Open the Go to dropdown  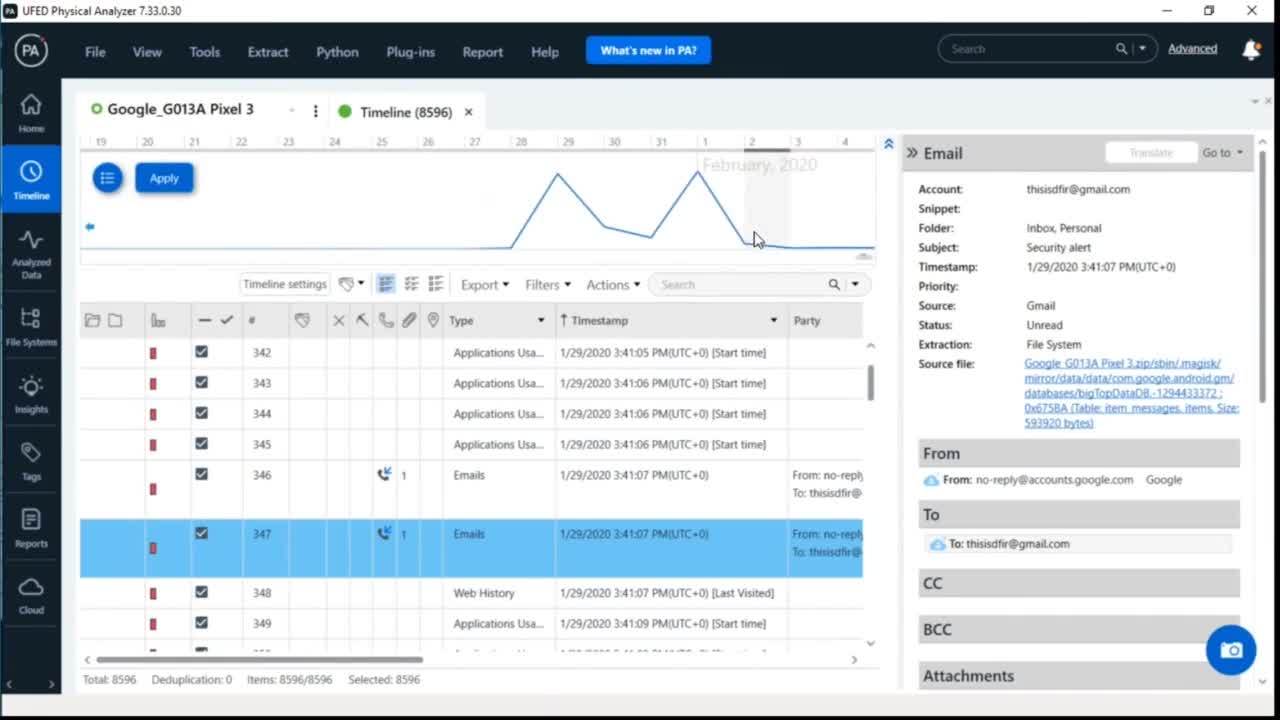click(x=1222, y=153)
